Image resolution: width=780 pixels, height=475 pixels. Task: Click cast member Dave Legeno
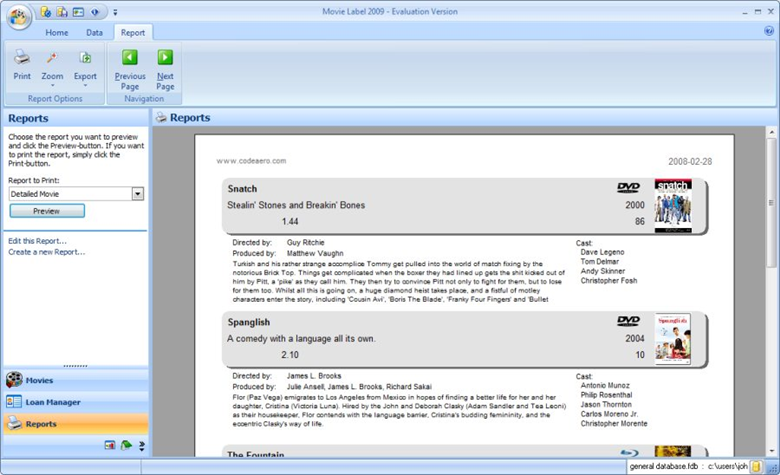tap(602, 252)
